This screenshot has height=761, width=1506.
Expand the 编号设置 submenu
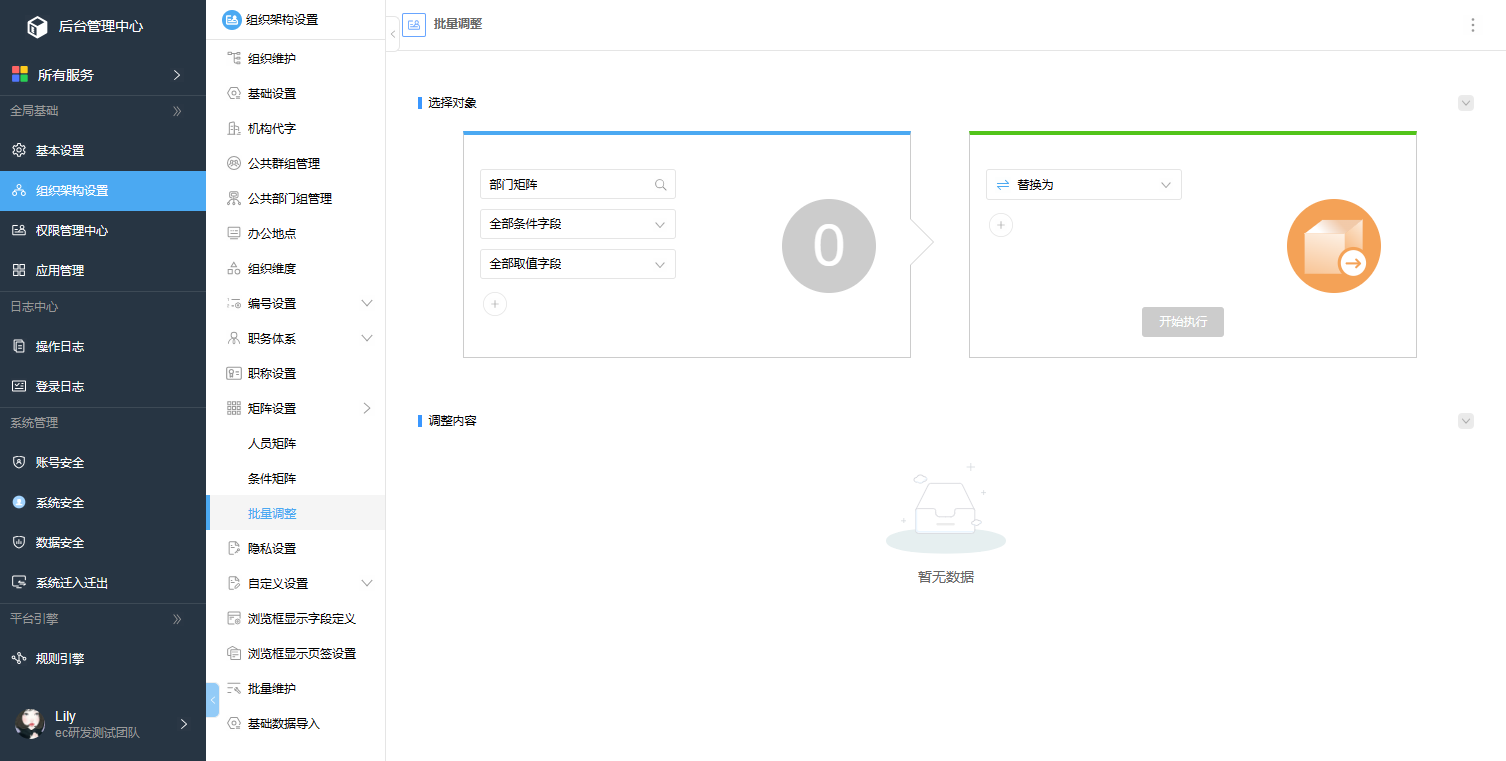click(x=367, y=304)
